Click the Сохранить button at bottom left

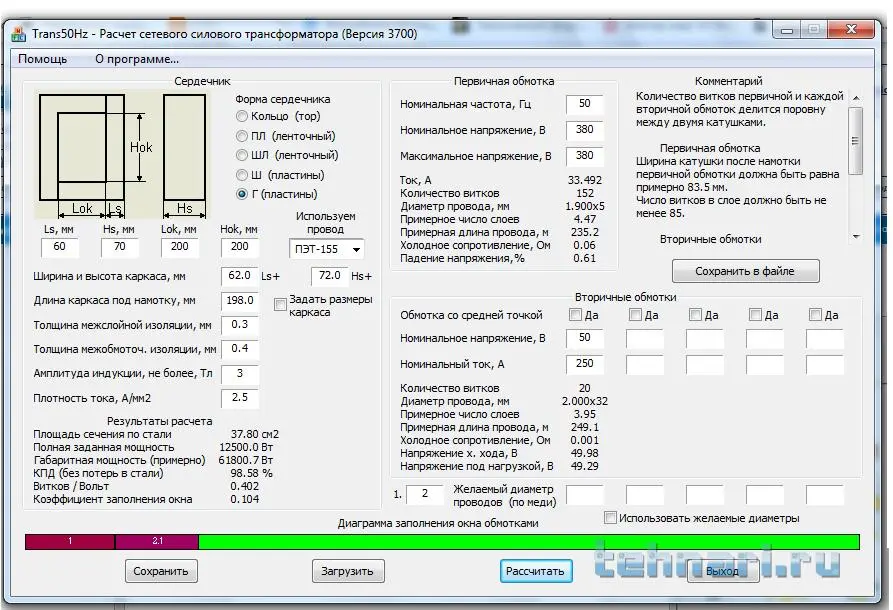[x=161, y=571]
